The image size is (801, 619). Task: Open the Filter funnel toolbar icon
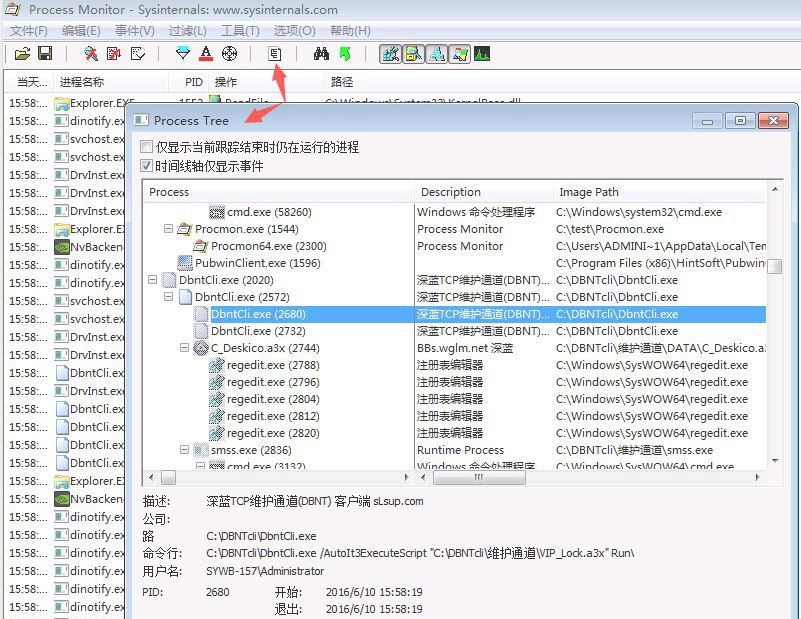pos(183,53)
